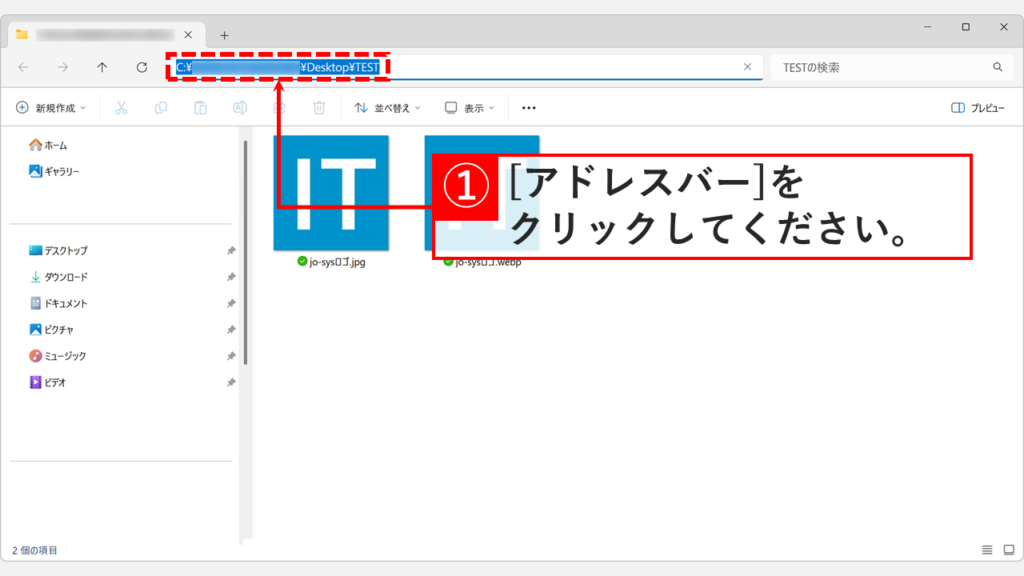Click the Rename icon in the toolbar
The image size is (1024, 576).
coord(240,107)
